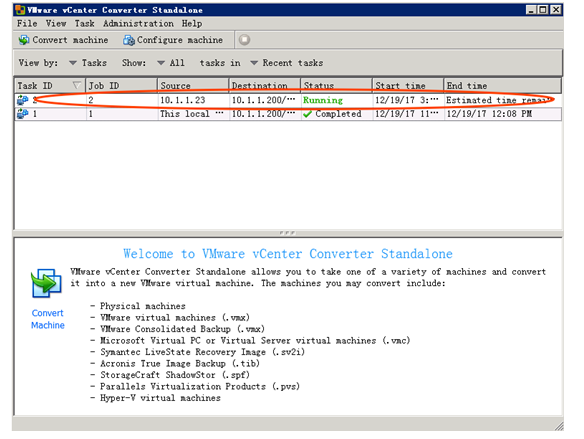Click the Convert machine toolbar button
Screen dimensions: 584x439
pos(63,40)
